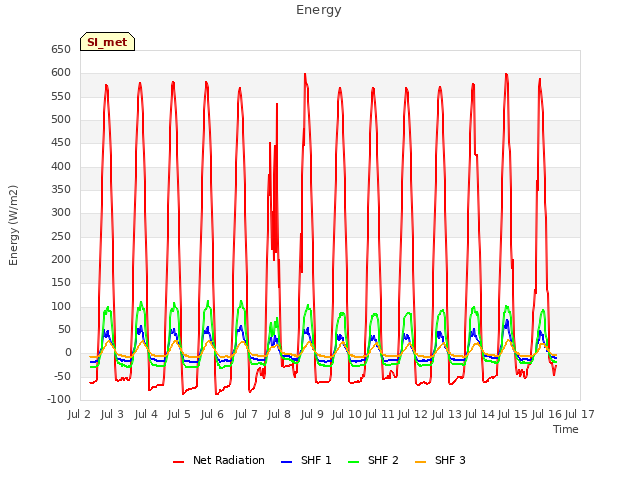
Task: Click the Jul 15 tick label
Action: 513,414
